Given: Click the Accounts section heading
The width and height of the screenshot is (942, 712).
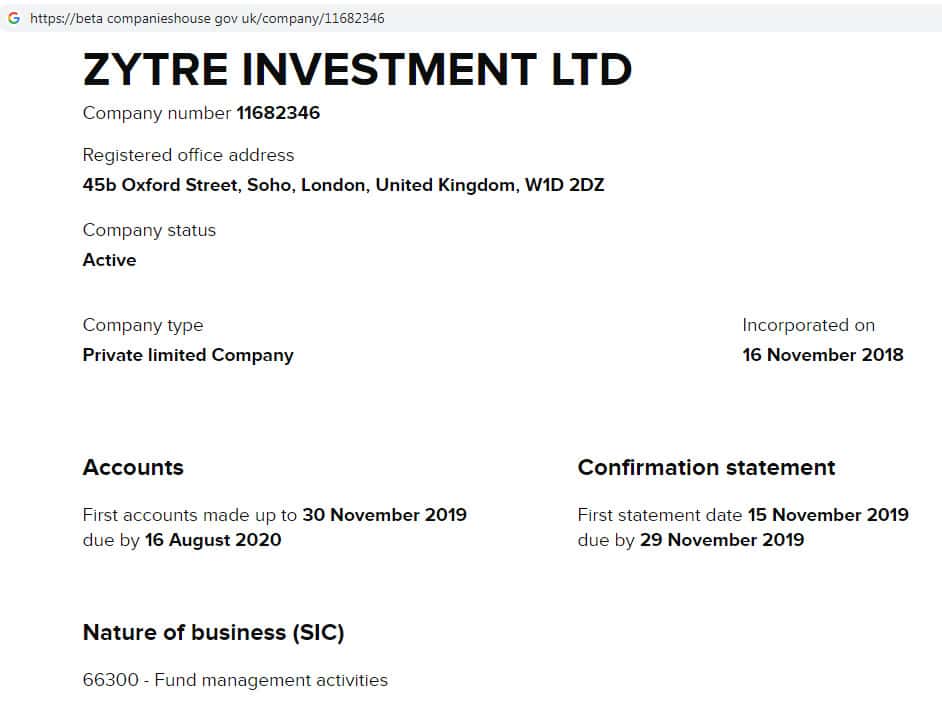Looking at the screenshot, I should click(133, 467).
